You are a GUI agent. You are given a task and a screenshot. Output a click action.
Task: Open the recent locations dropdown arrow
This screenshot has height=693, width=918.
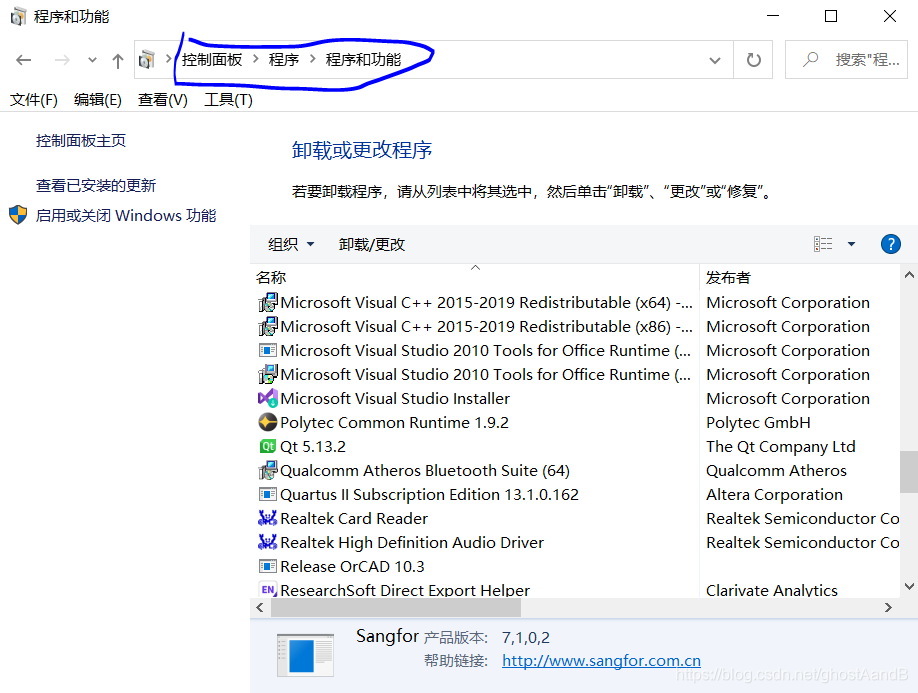(x=92, y=60)
